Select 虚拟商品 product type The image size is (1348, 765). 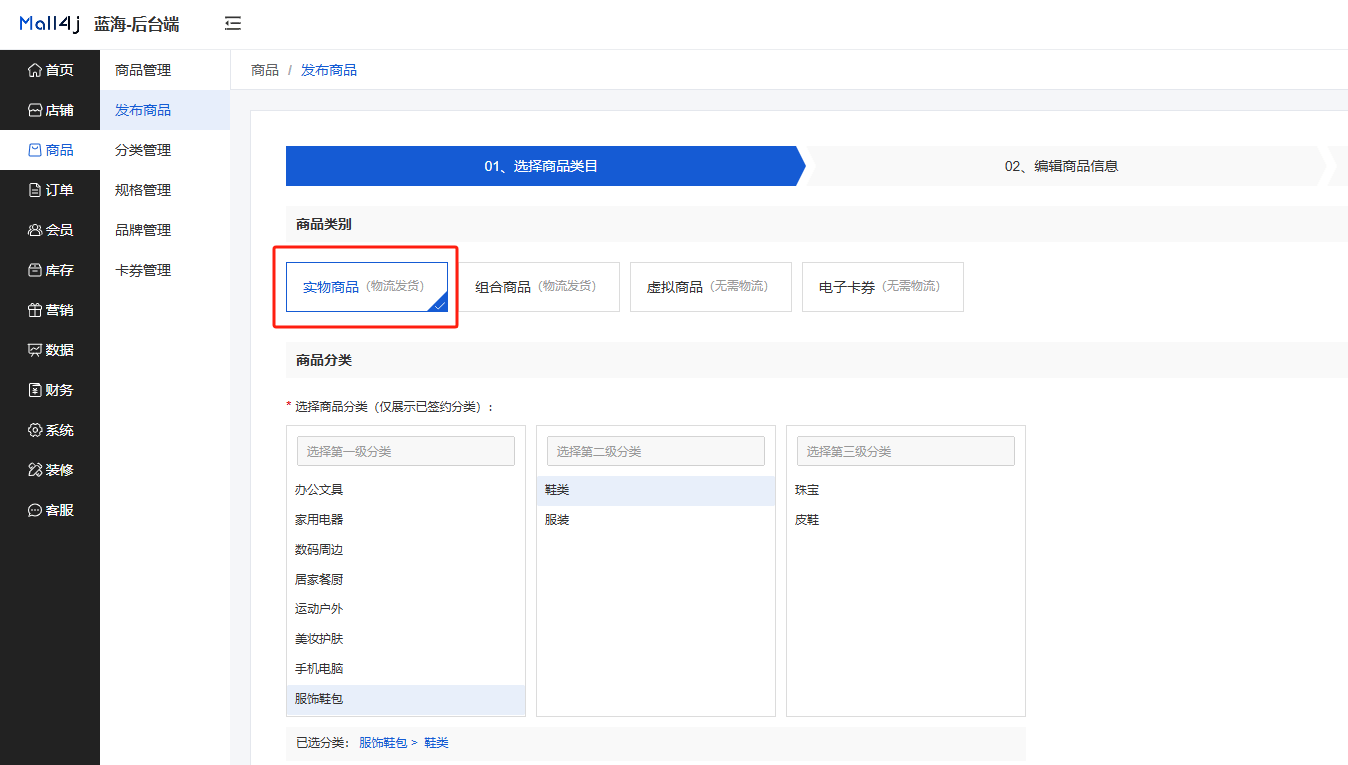pyautogui.click(x=711, y=287)
